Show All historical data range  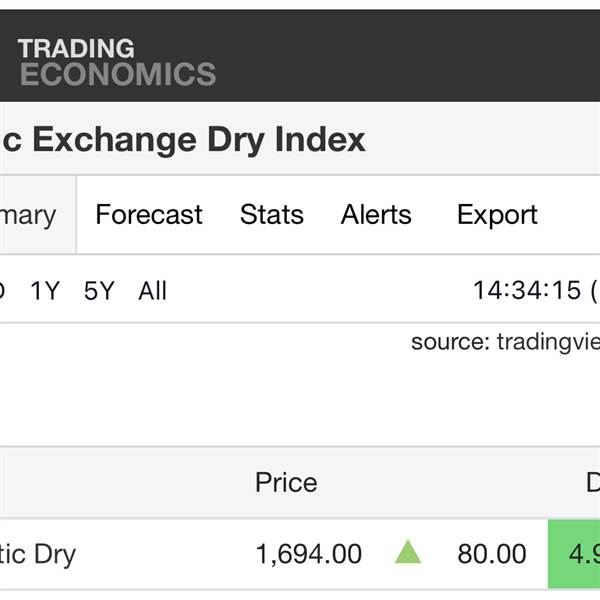tap(152, 290)
